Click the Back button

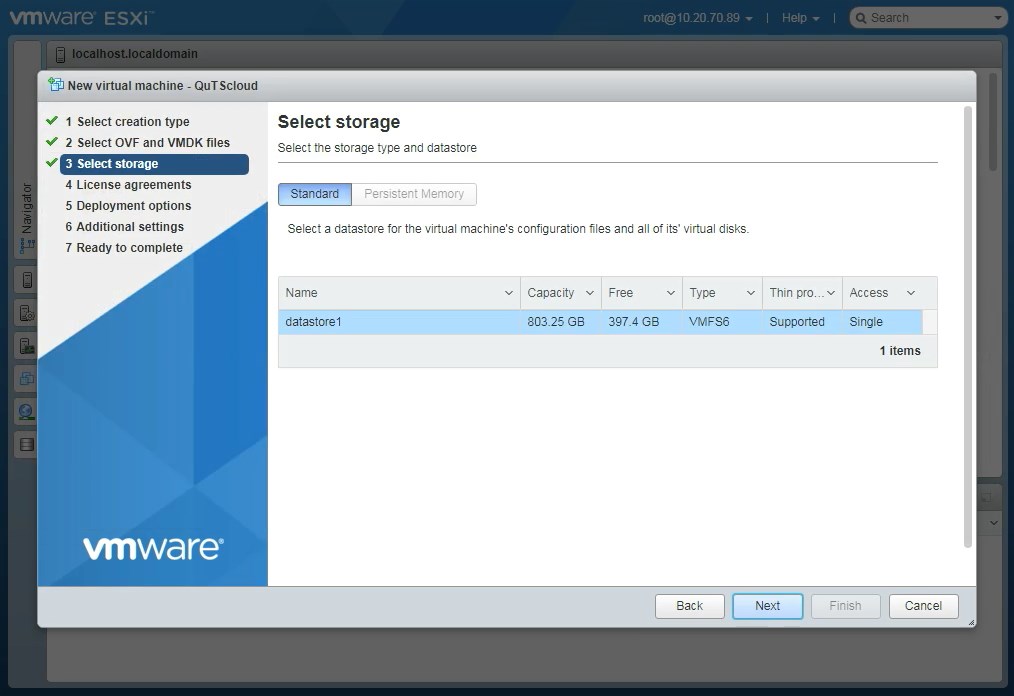coord(689,606)
